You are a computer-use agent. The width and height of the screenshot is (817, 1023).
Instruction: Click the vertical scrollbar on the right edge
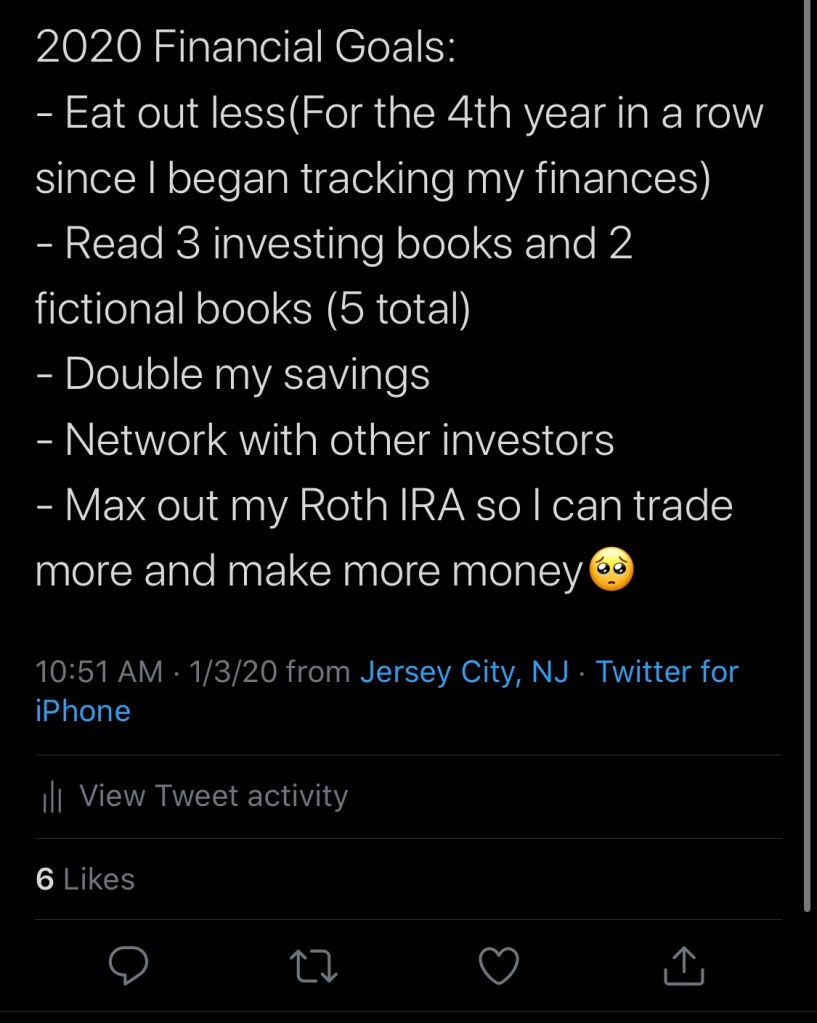808,450
